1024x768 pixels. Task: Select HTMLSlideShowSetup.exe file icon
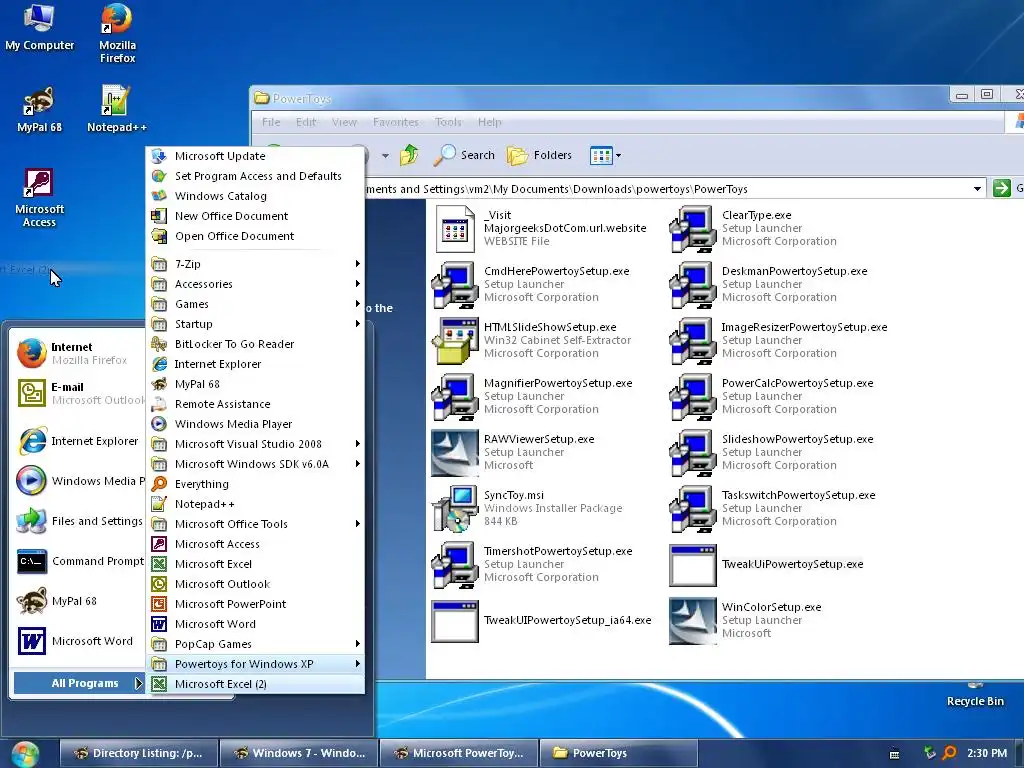pyautogui.click(x=455, y=341)
